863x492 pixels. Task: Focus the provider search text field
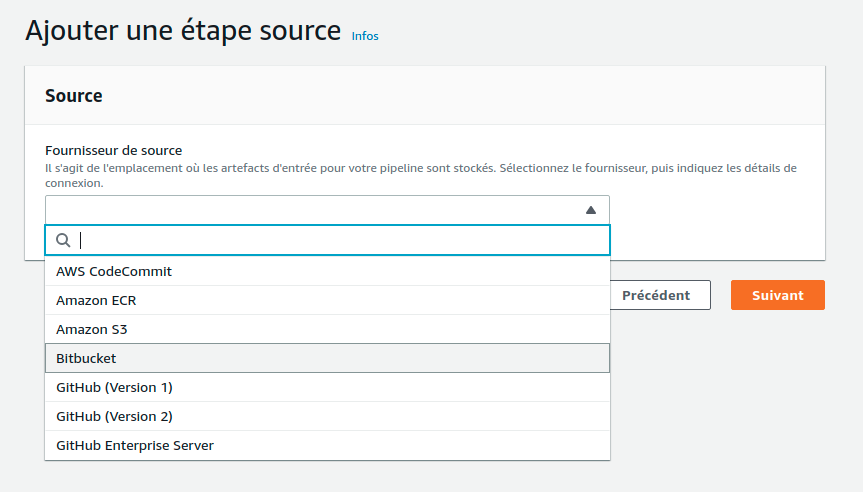point(340,240)
